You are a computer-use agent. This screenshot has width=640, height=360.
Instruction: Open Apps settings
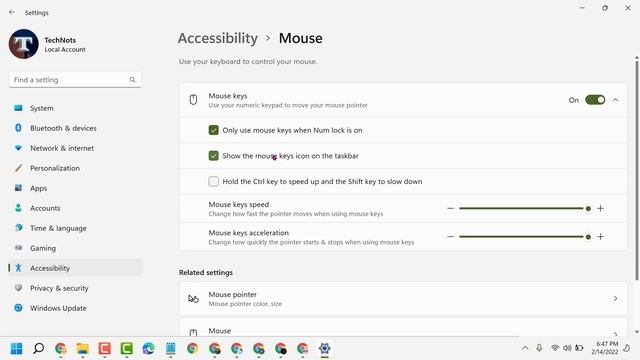click(x=75, y=188)
